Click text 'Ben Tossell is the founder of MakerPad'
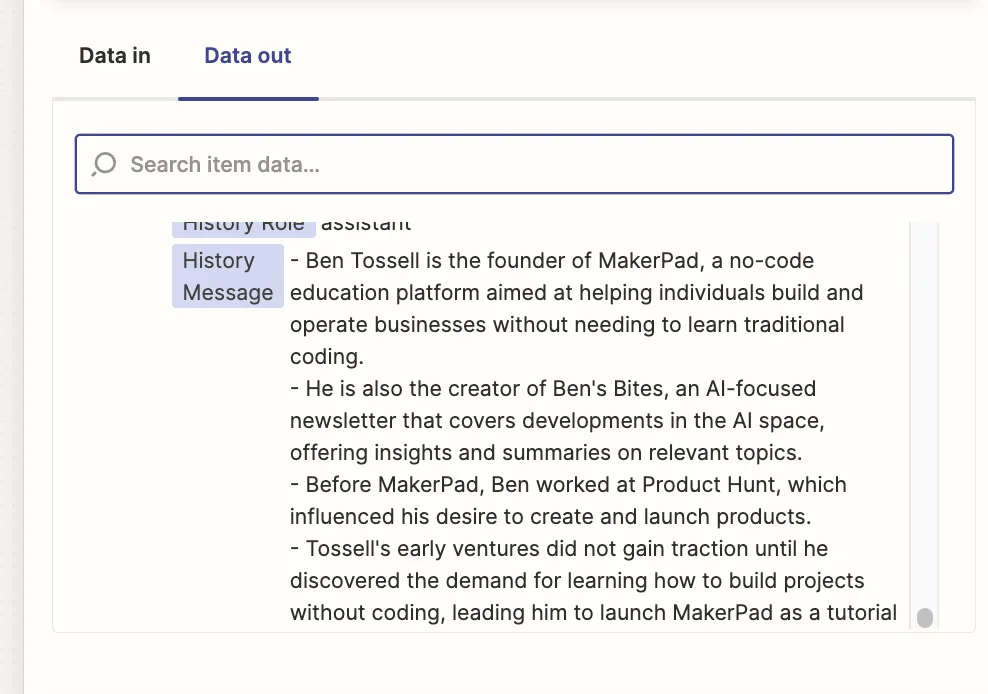988x694 pixels. coord(502,260)
